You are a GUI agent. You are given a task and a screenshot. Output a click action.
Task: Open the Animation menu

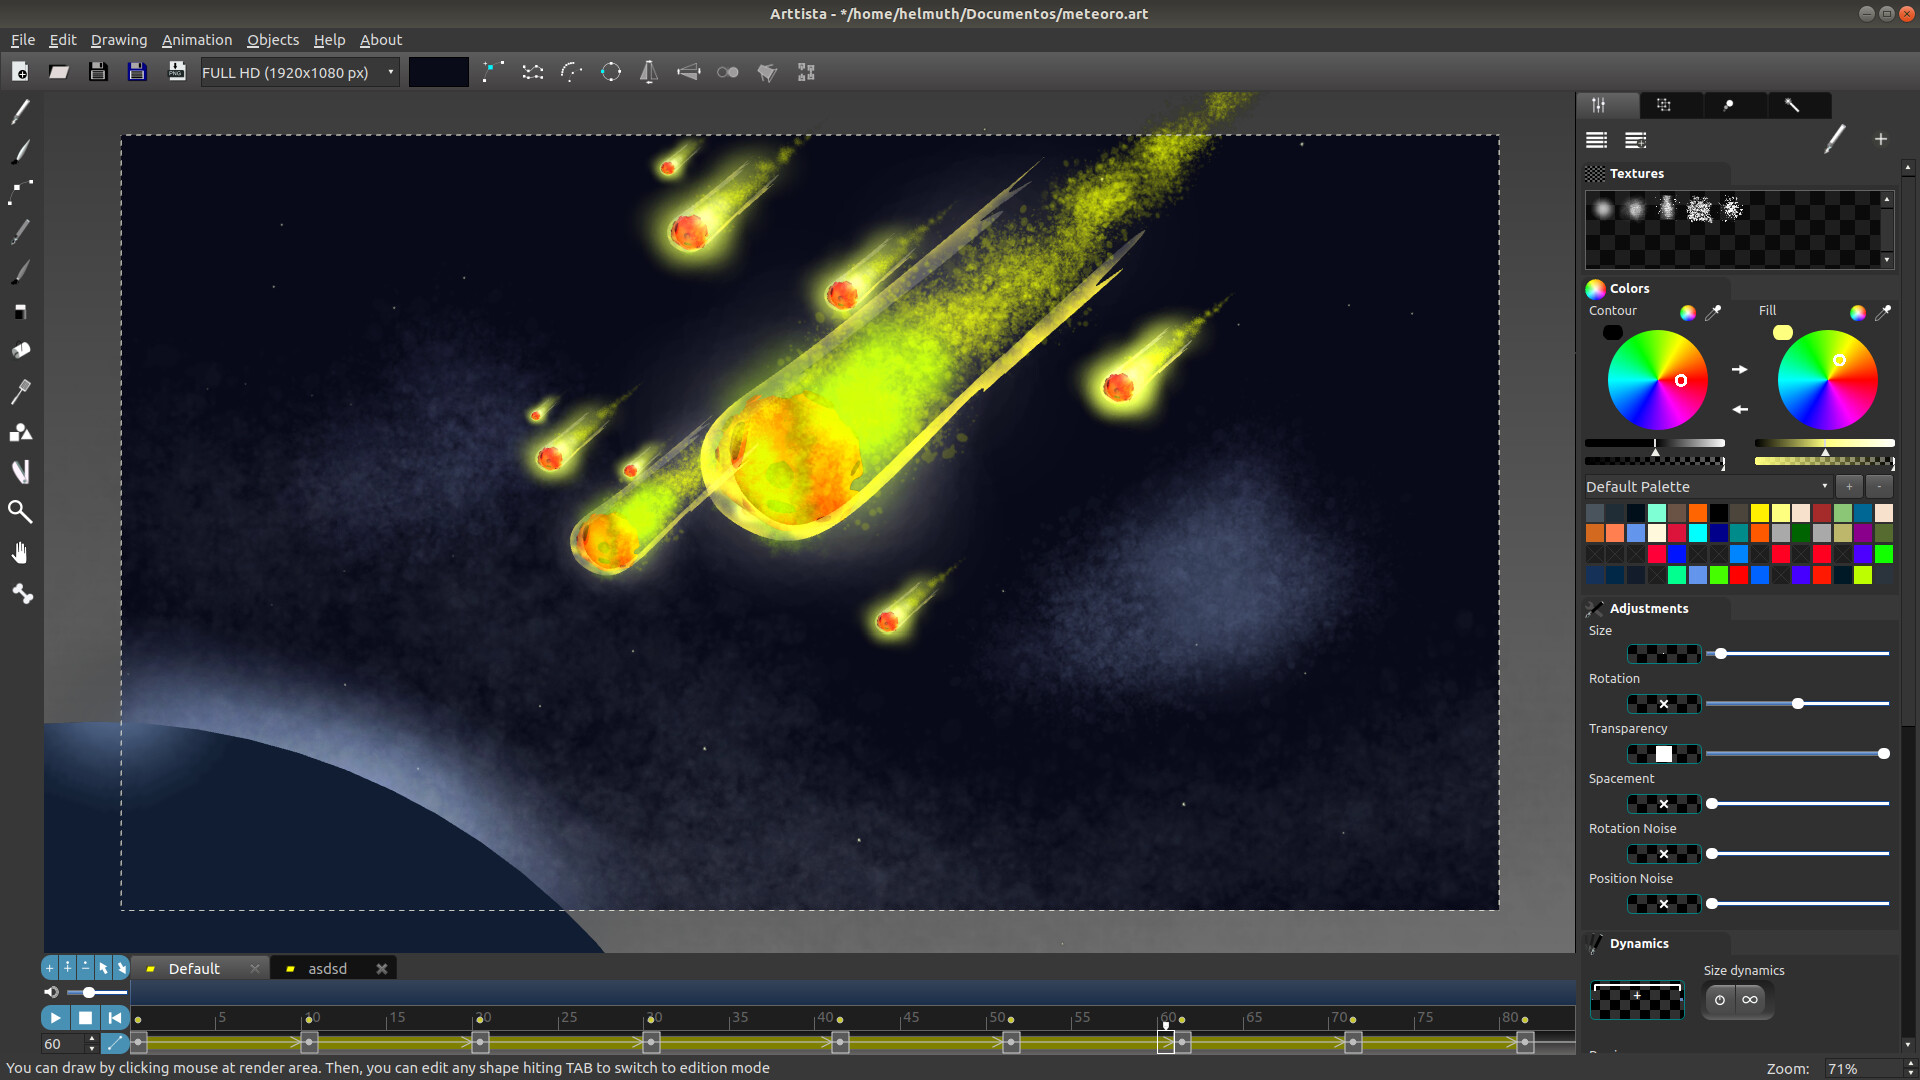pyautogui.click(x=196, y=40)
